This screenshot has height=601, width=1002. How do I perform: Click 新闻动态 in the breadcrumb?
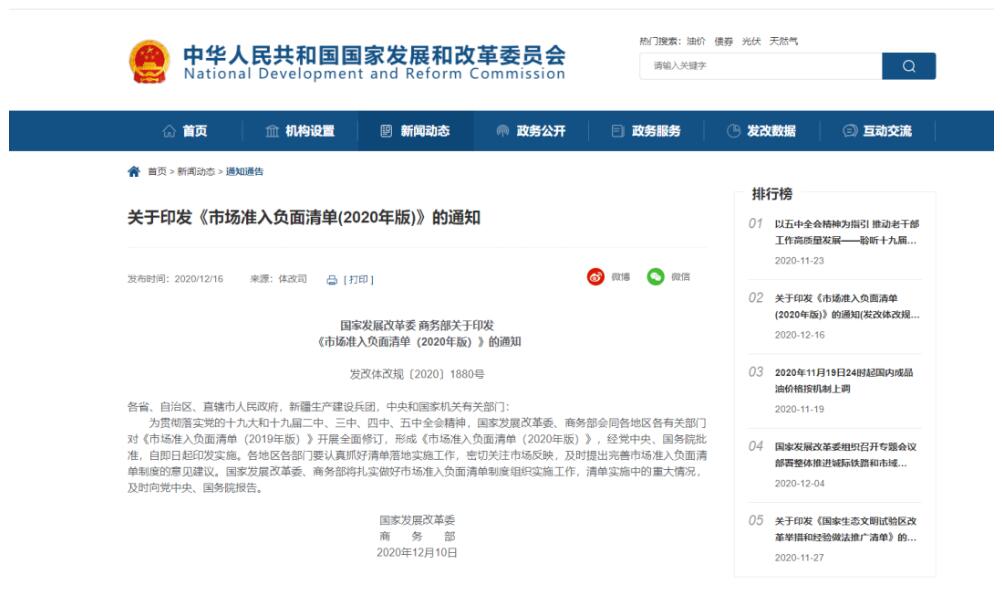(196, 171)
